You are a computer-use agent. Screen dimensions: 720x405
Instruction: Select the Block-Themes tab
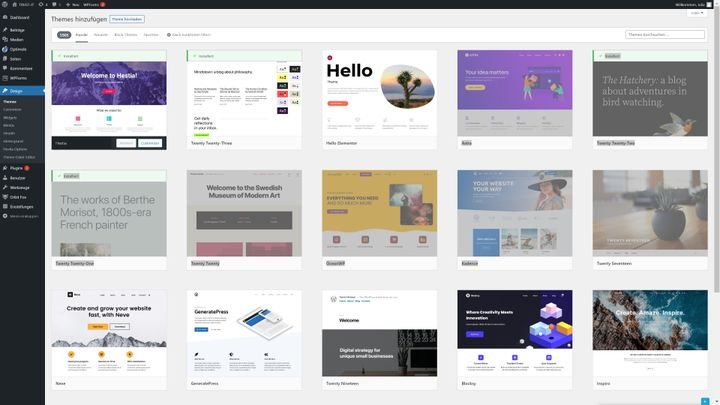coord(126,34)
